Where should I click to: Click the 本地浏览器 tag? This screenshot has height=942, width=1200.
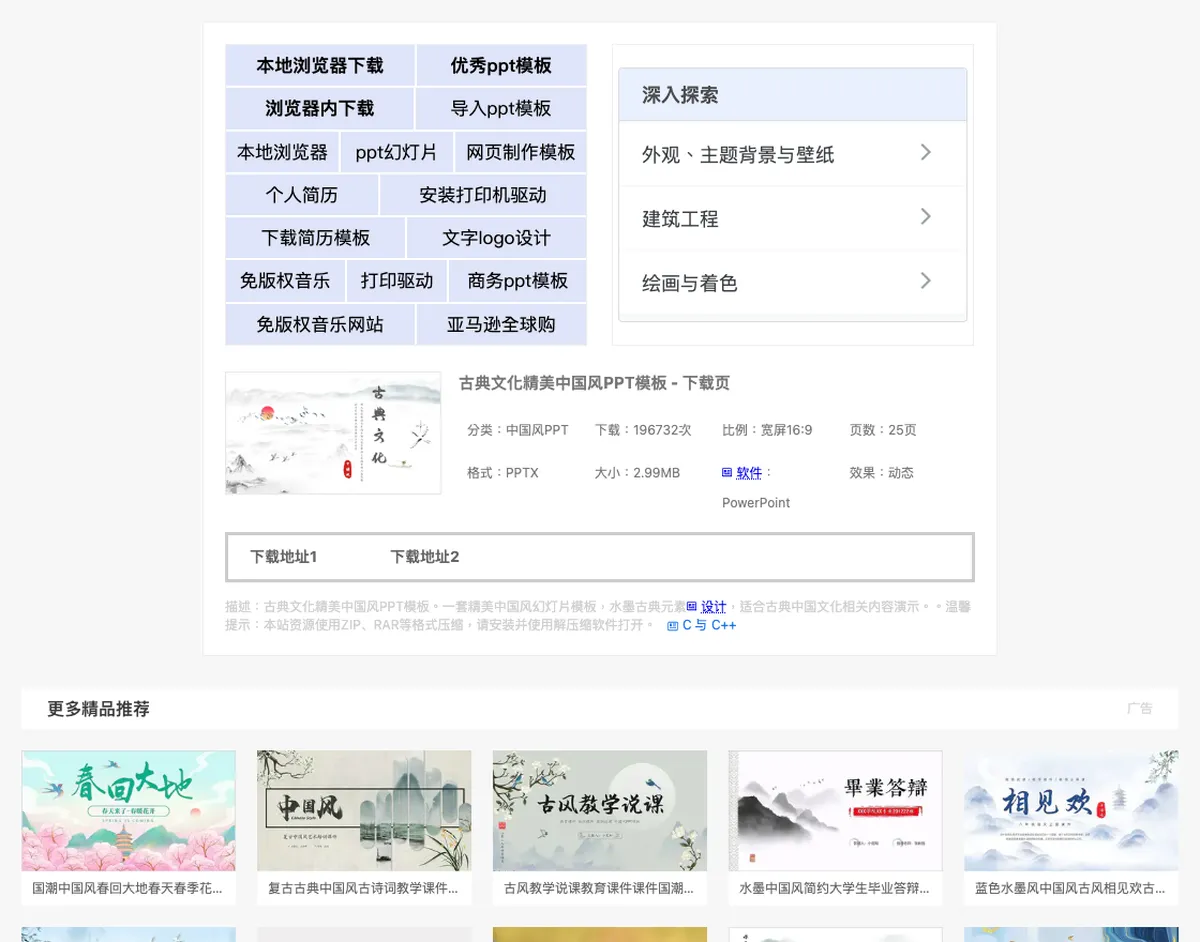pyautogui.click(x=282, y=152)
